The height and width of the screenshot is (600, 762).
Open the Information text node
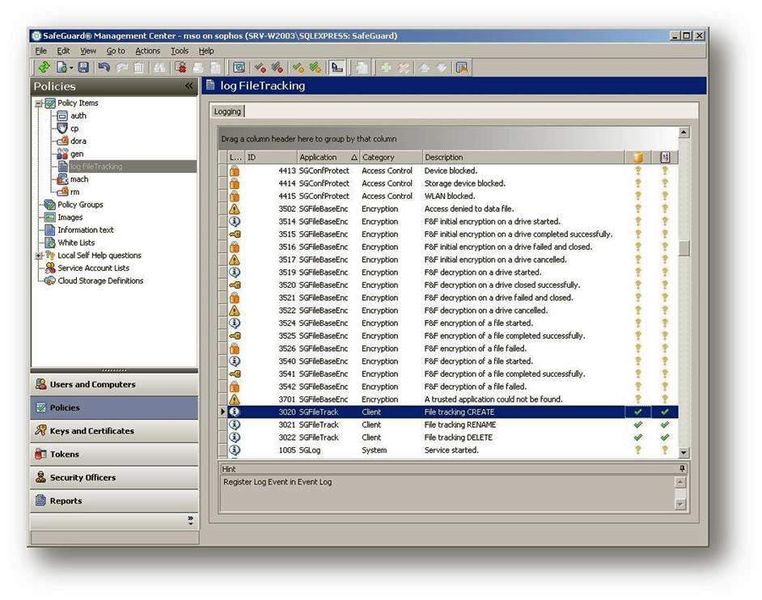tap(86, 230)
